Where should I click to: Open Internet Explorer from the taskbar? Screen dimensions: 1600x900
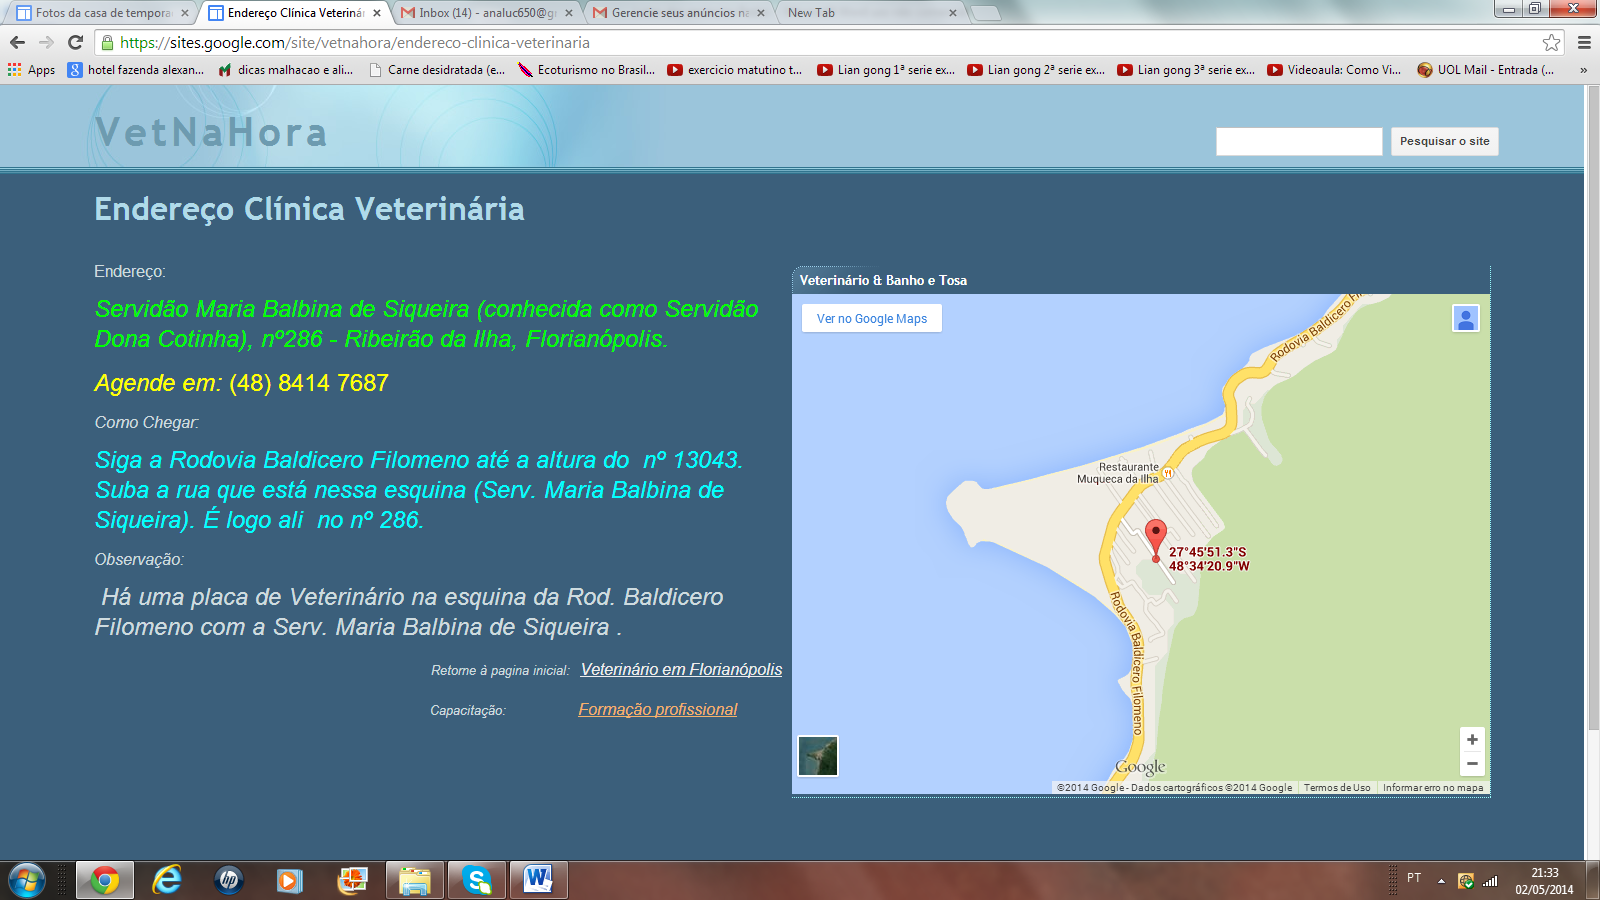pyautogui.click(x=166, y=880)
